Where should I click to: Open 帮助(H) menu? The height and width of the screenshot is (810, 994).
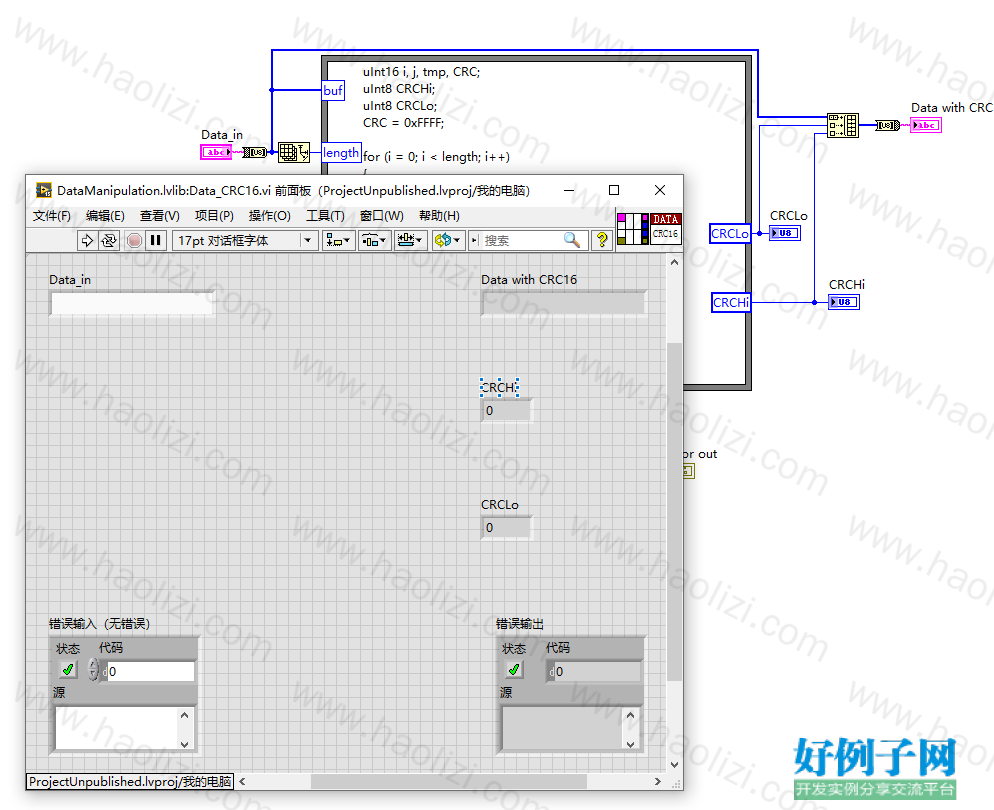(439, 215)
